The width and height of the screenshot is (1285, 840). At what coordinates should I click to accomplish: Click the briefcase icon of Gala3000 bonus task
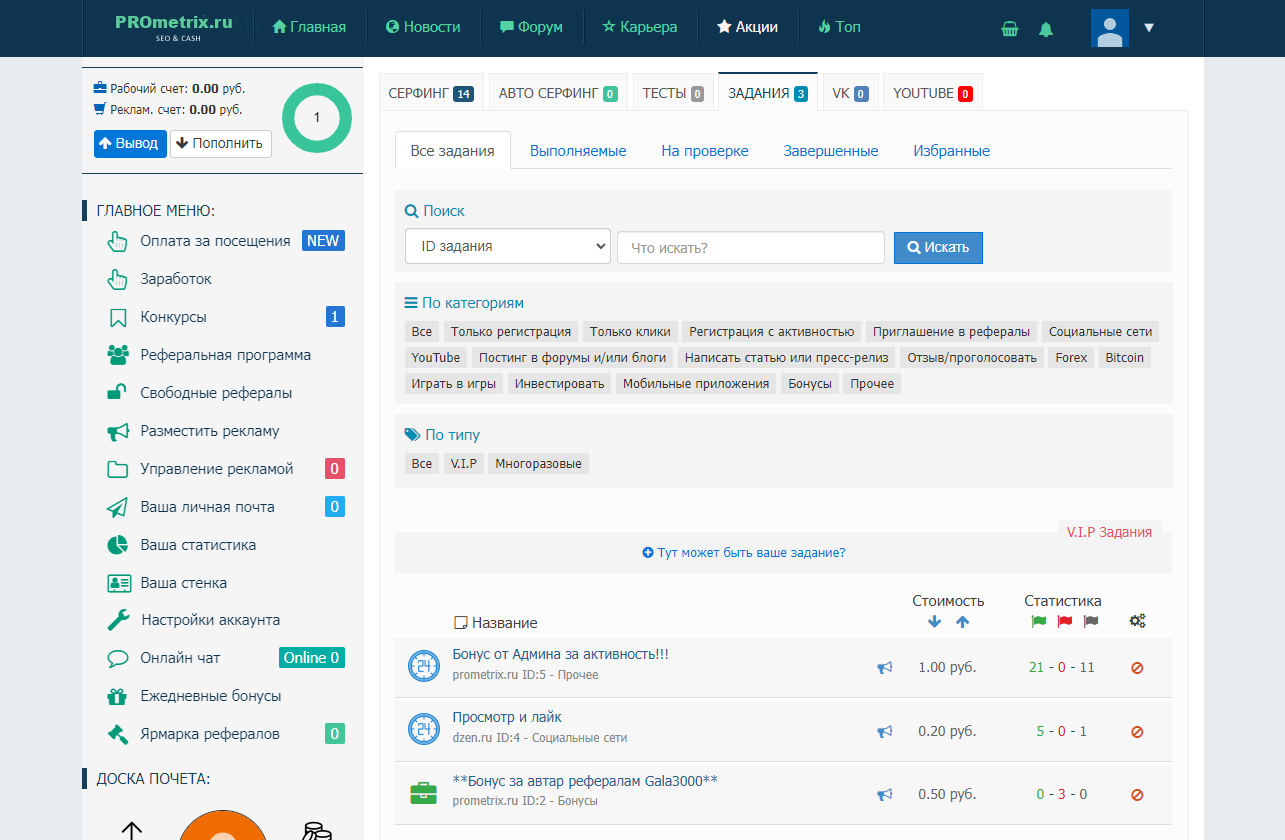(424, 792)
